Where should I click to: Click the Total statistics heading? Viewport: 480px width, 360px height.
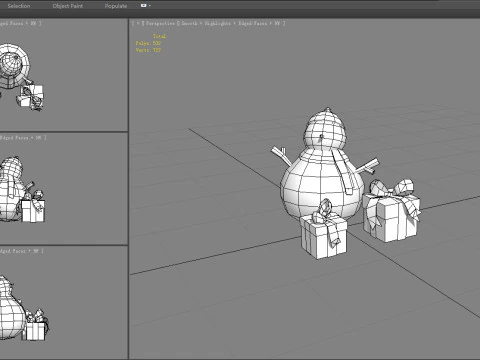point(159,36)
